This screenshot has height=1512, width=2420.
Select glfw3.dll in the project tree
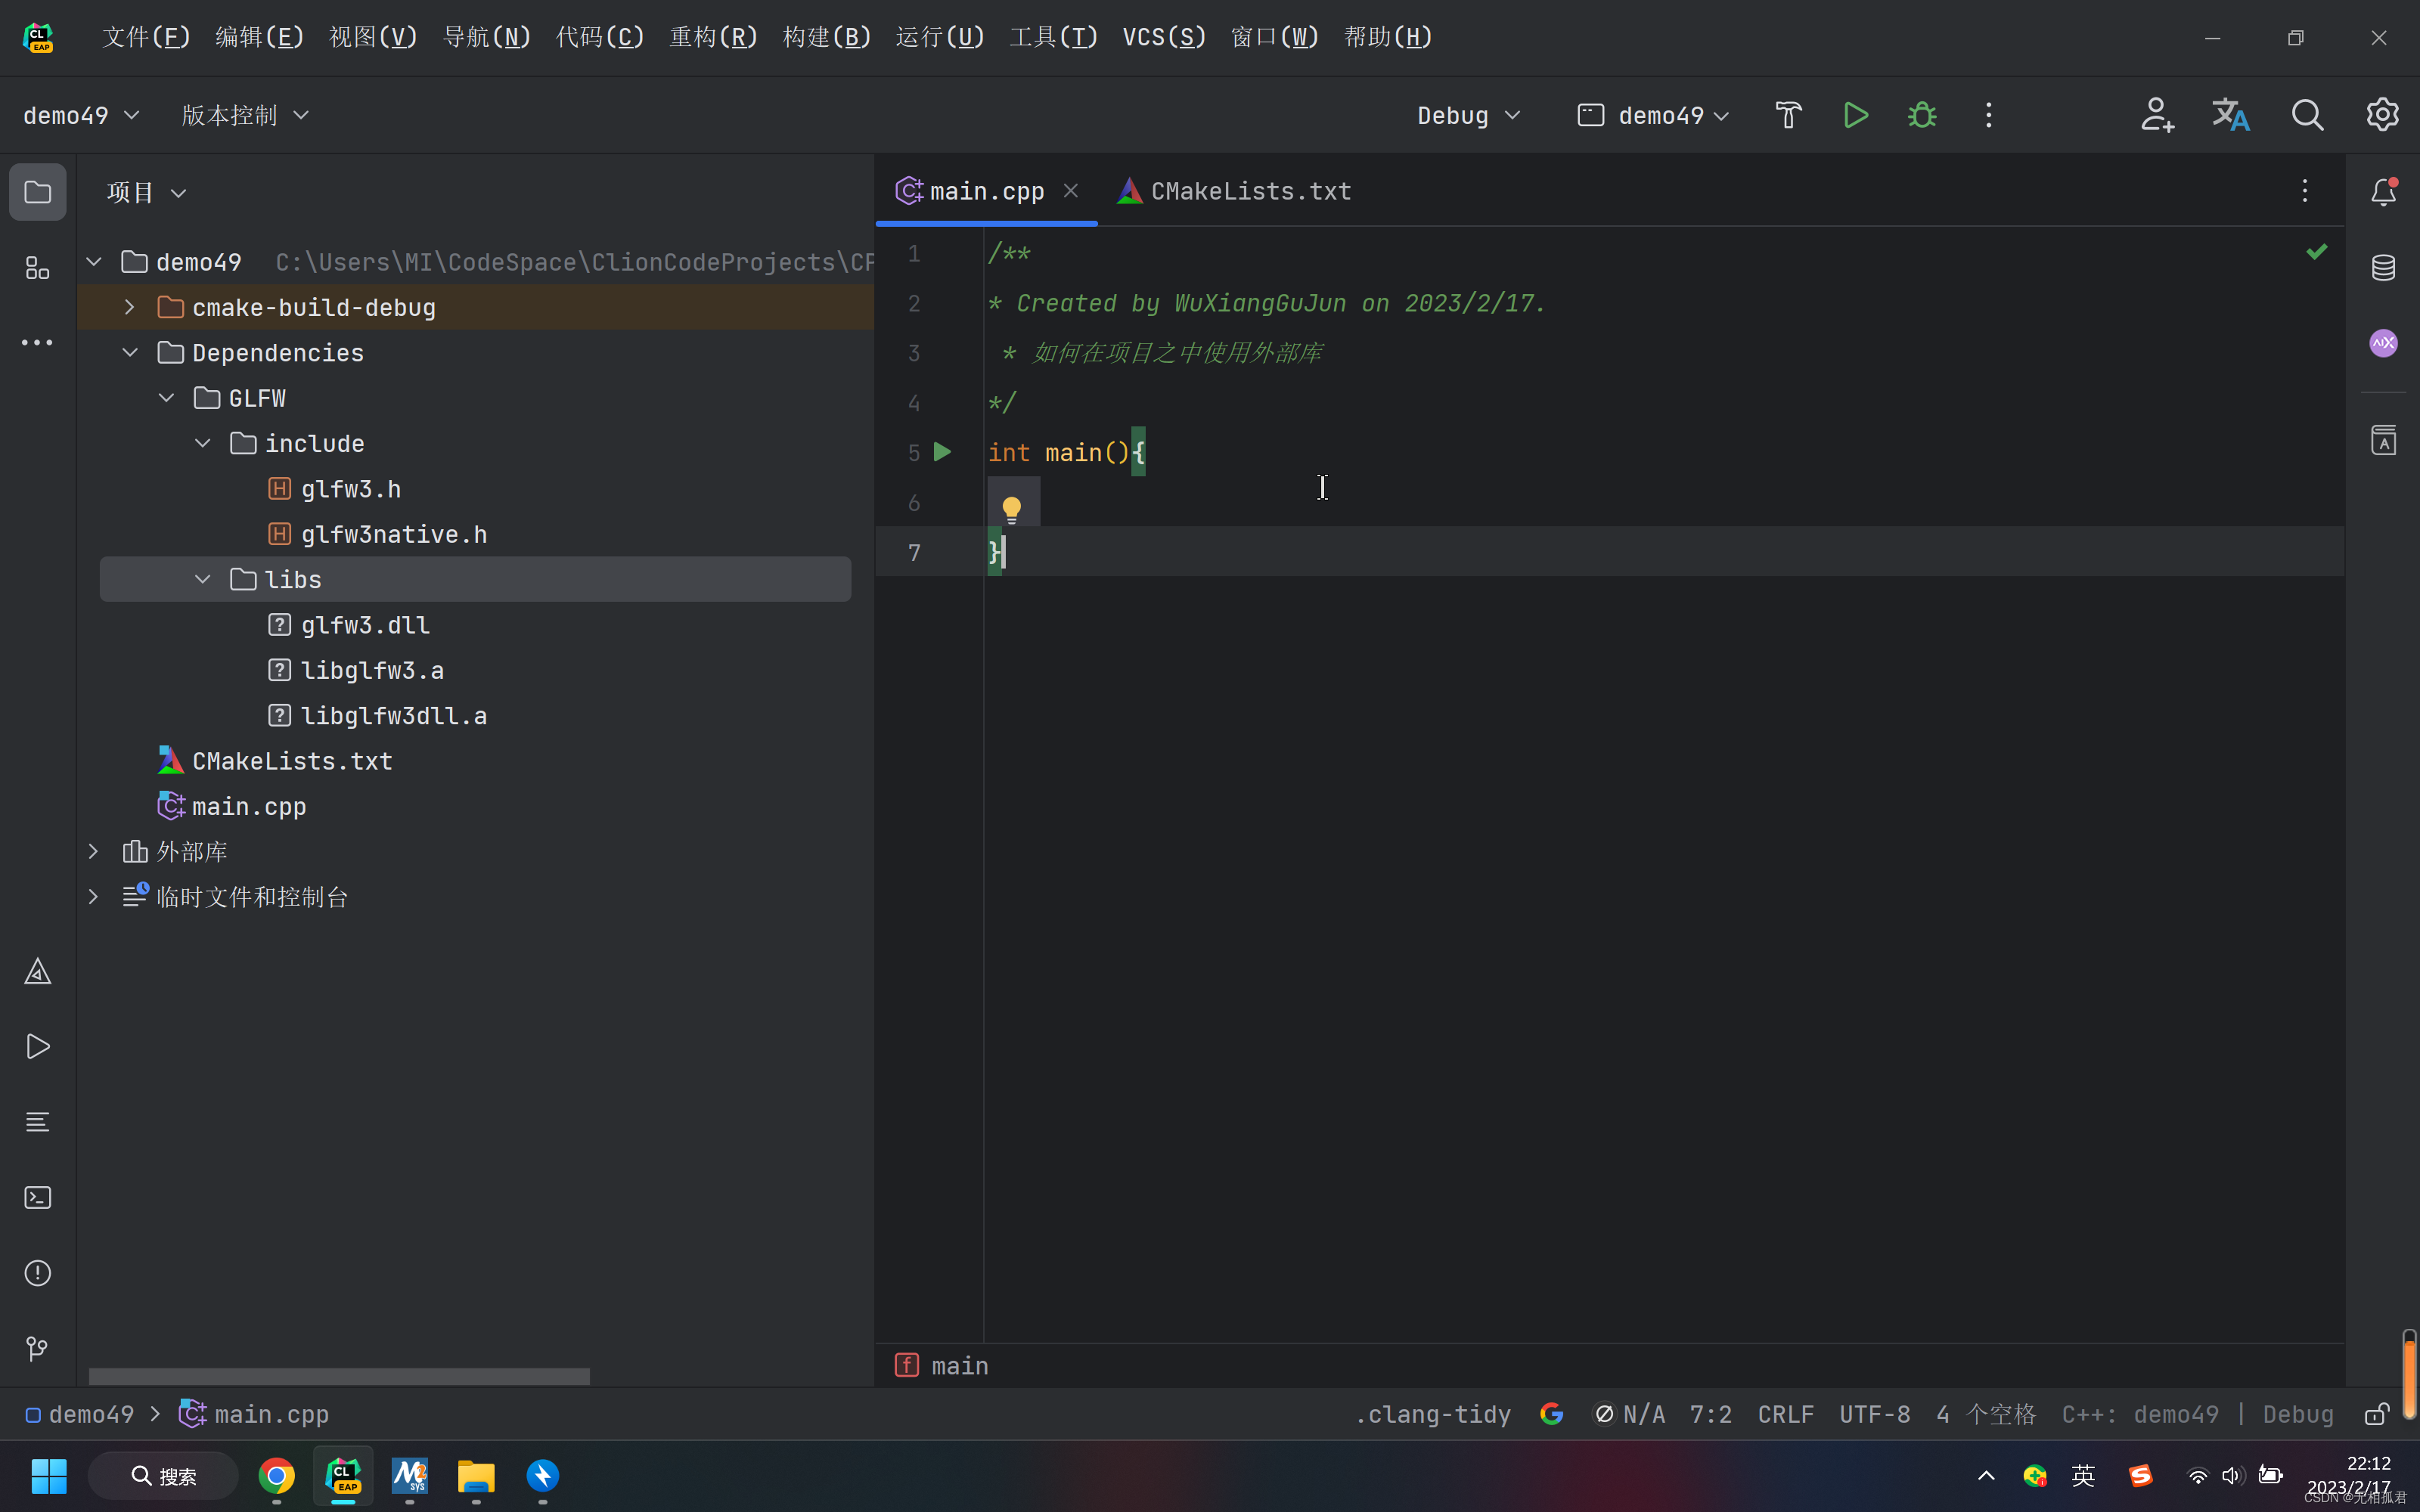coord(366,624)
